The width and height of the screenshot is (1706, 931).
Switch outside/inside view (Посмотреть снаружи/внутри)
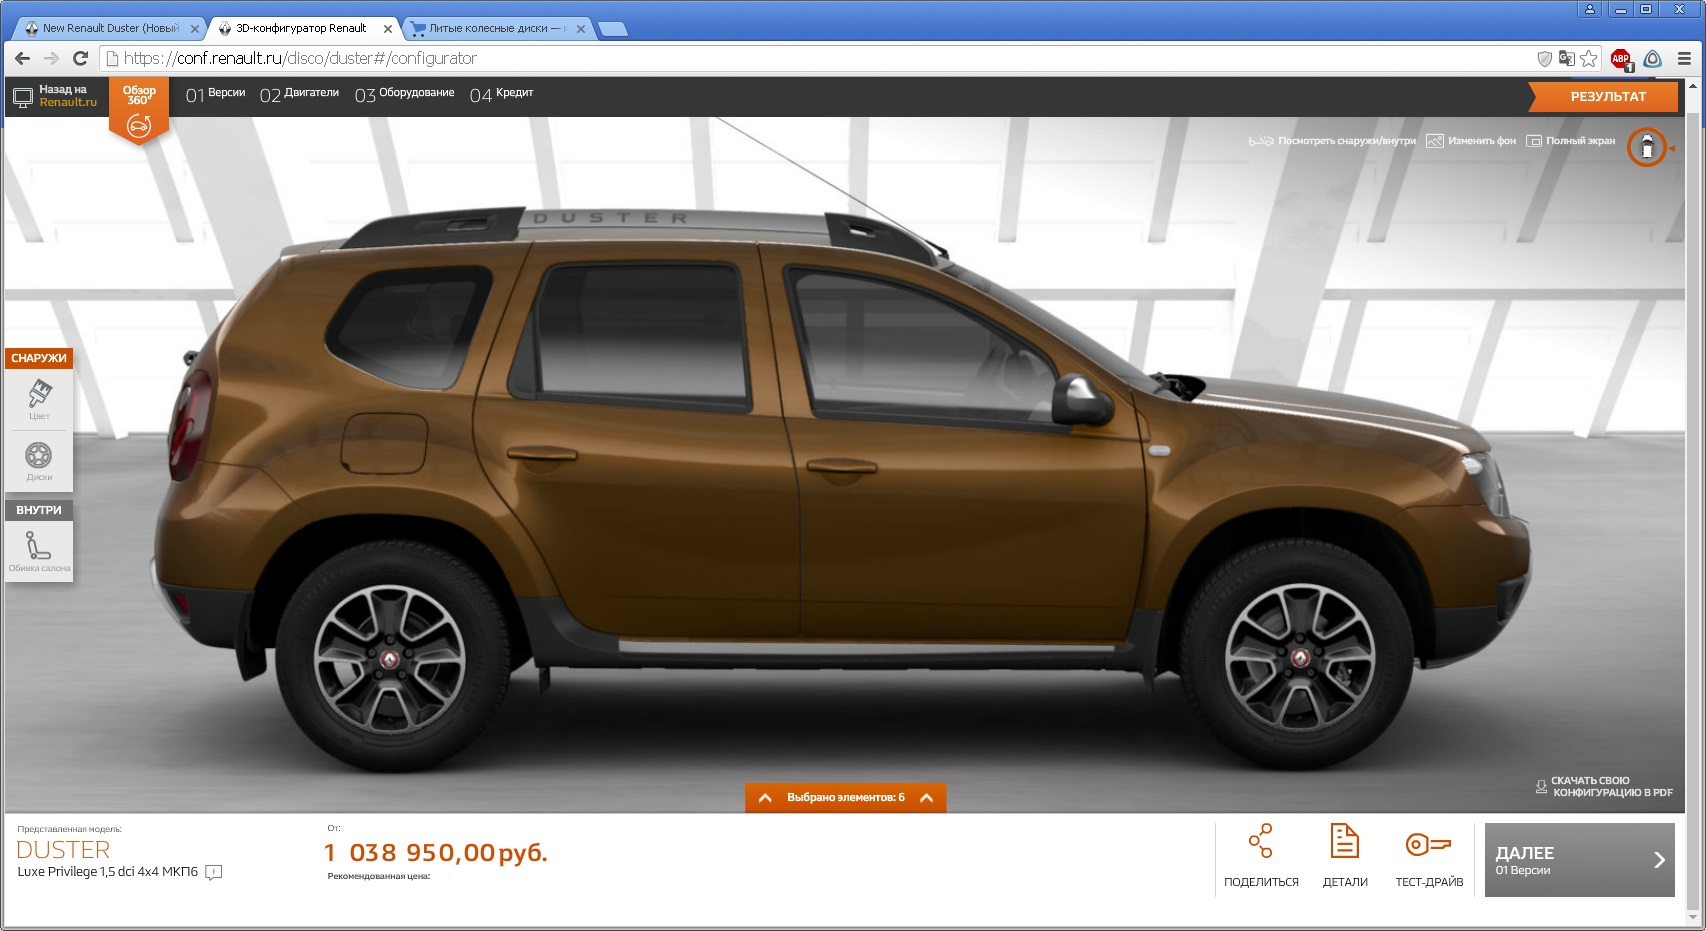click(x=1332, y=141)
